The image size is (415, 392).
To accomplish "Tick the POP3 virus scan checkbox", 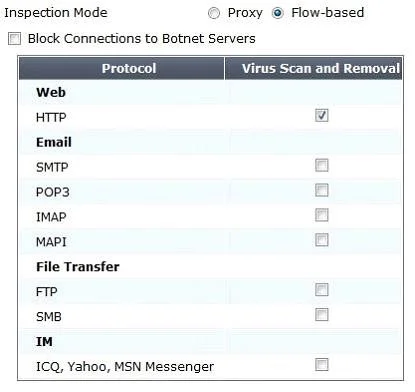I will [322, 190].
